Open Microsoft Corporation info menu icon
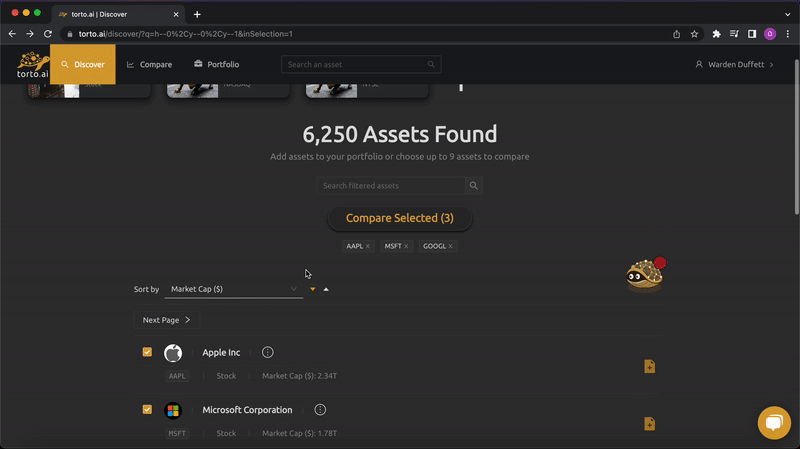 pos(320,410)
